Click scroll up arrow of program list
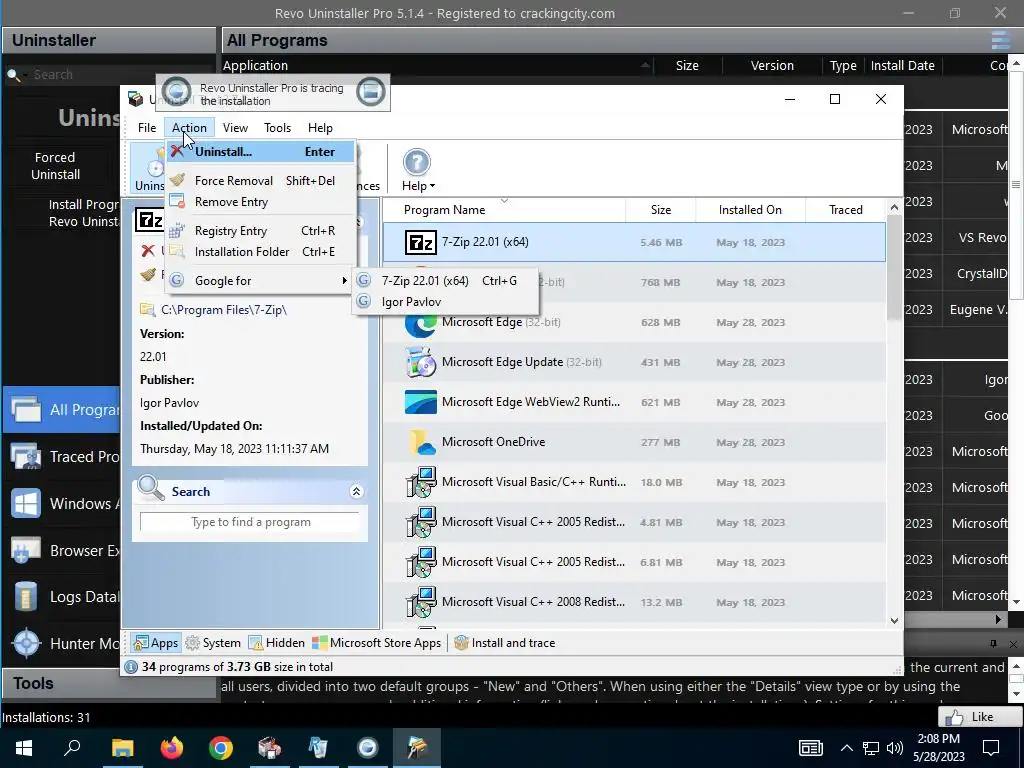Viewport: 1024px width, 768px height. click(894, 208)
